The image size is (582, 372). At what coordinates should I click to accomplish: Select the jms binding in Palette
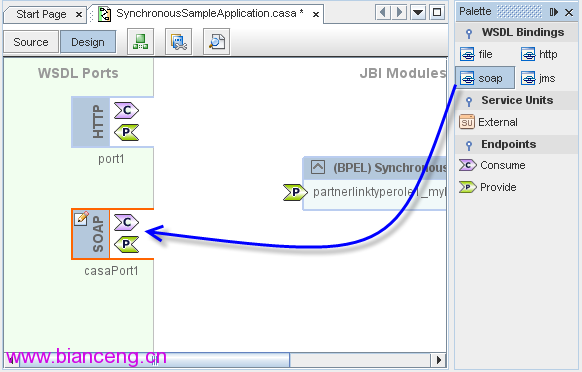tap(538, 78)
